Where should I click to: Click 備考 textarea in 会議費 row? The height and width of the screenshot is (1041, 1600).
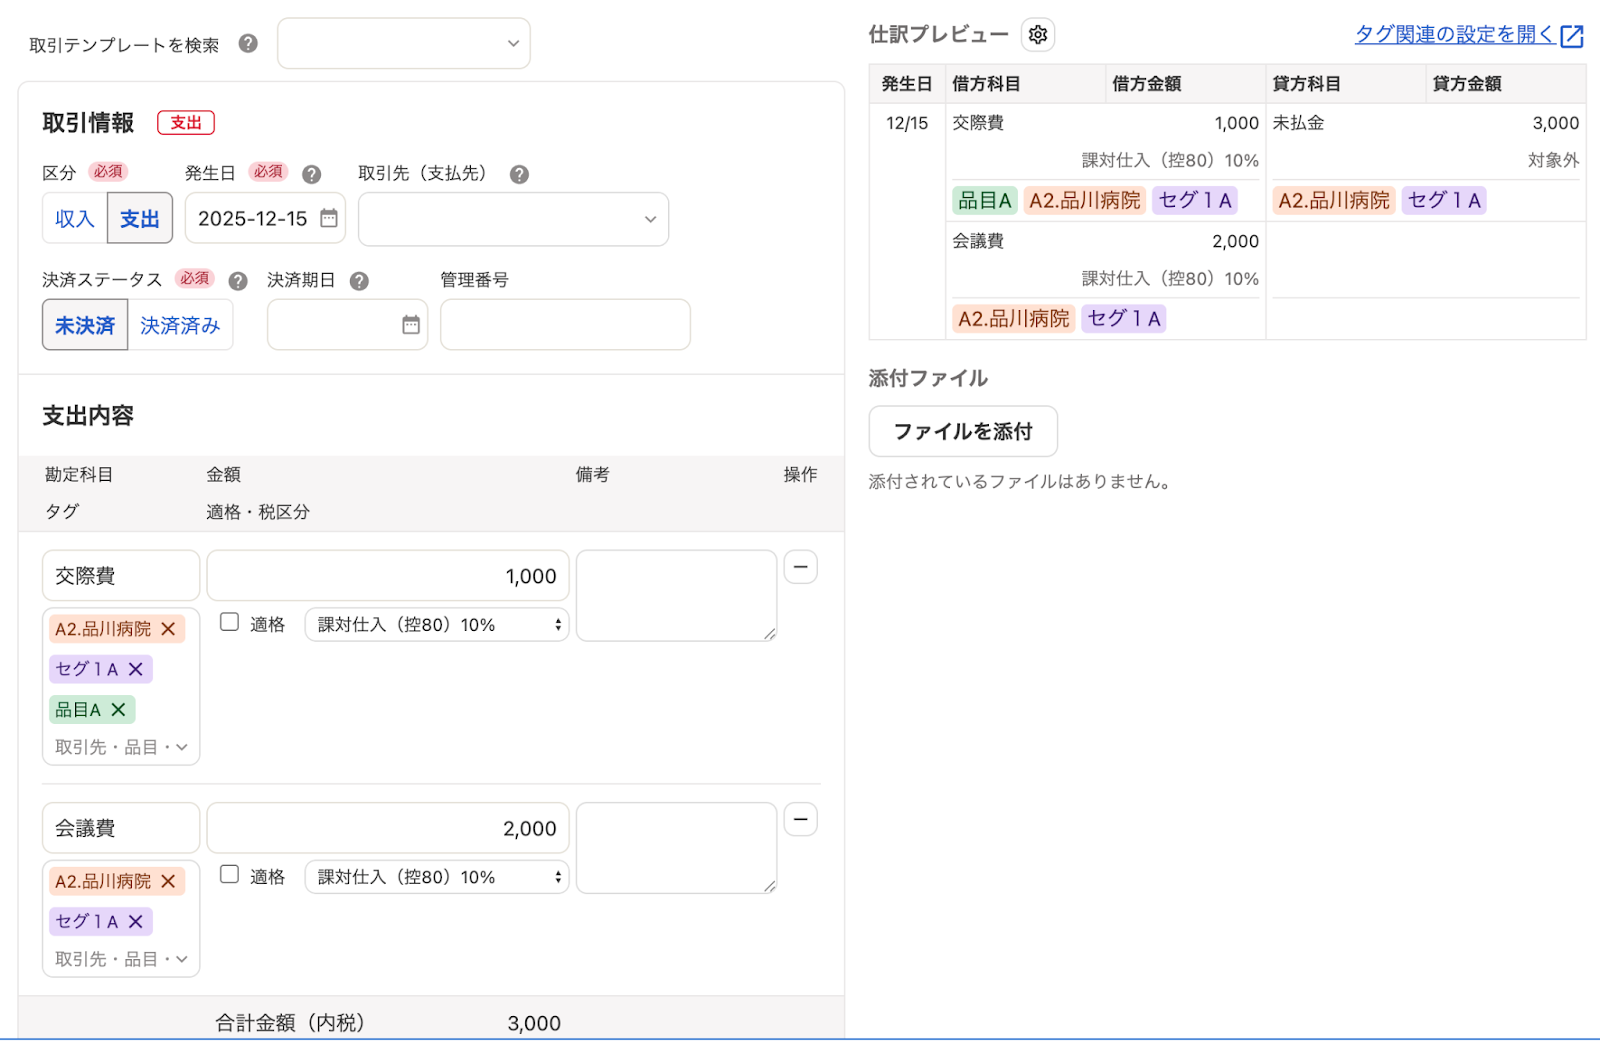pyautogui.click(x=677, y=847)
